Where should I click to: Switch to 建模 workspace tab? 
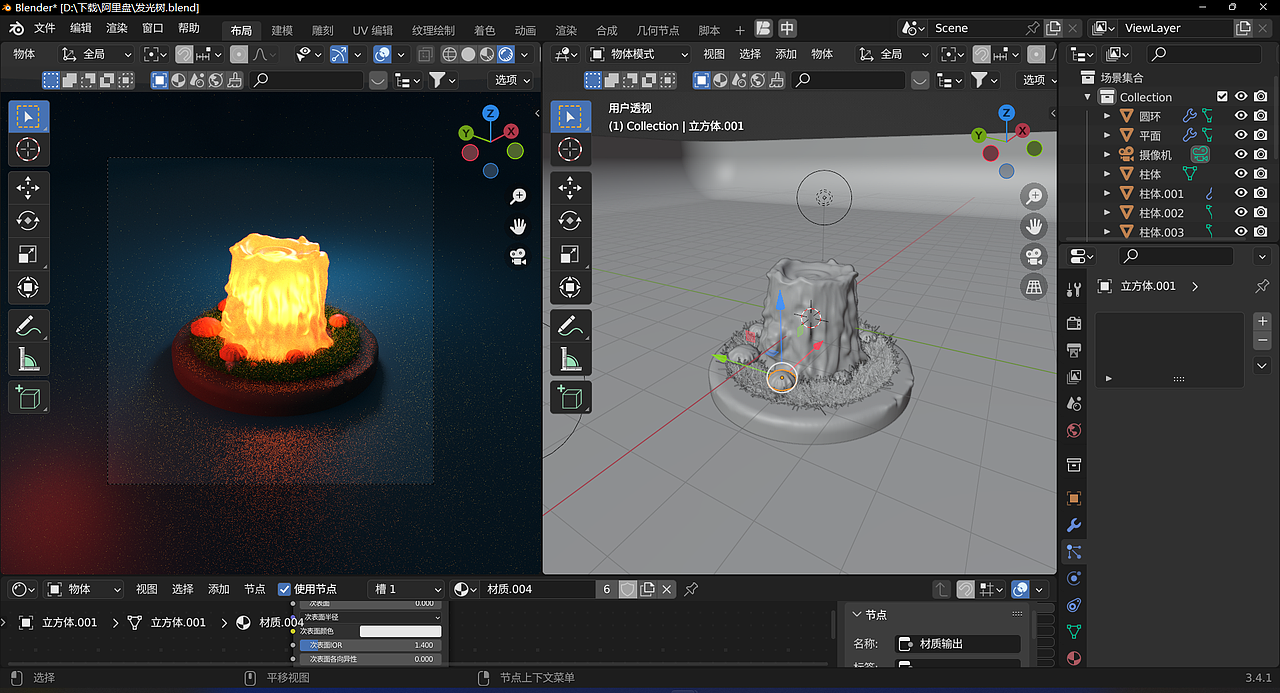pos(282,30)
